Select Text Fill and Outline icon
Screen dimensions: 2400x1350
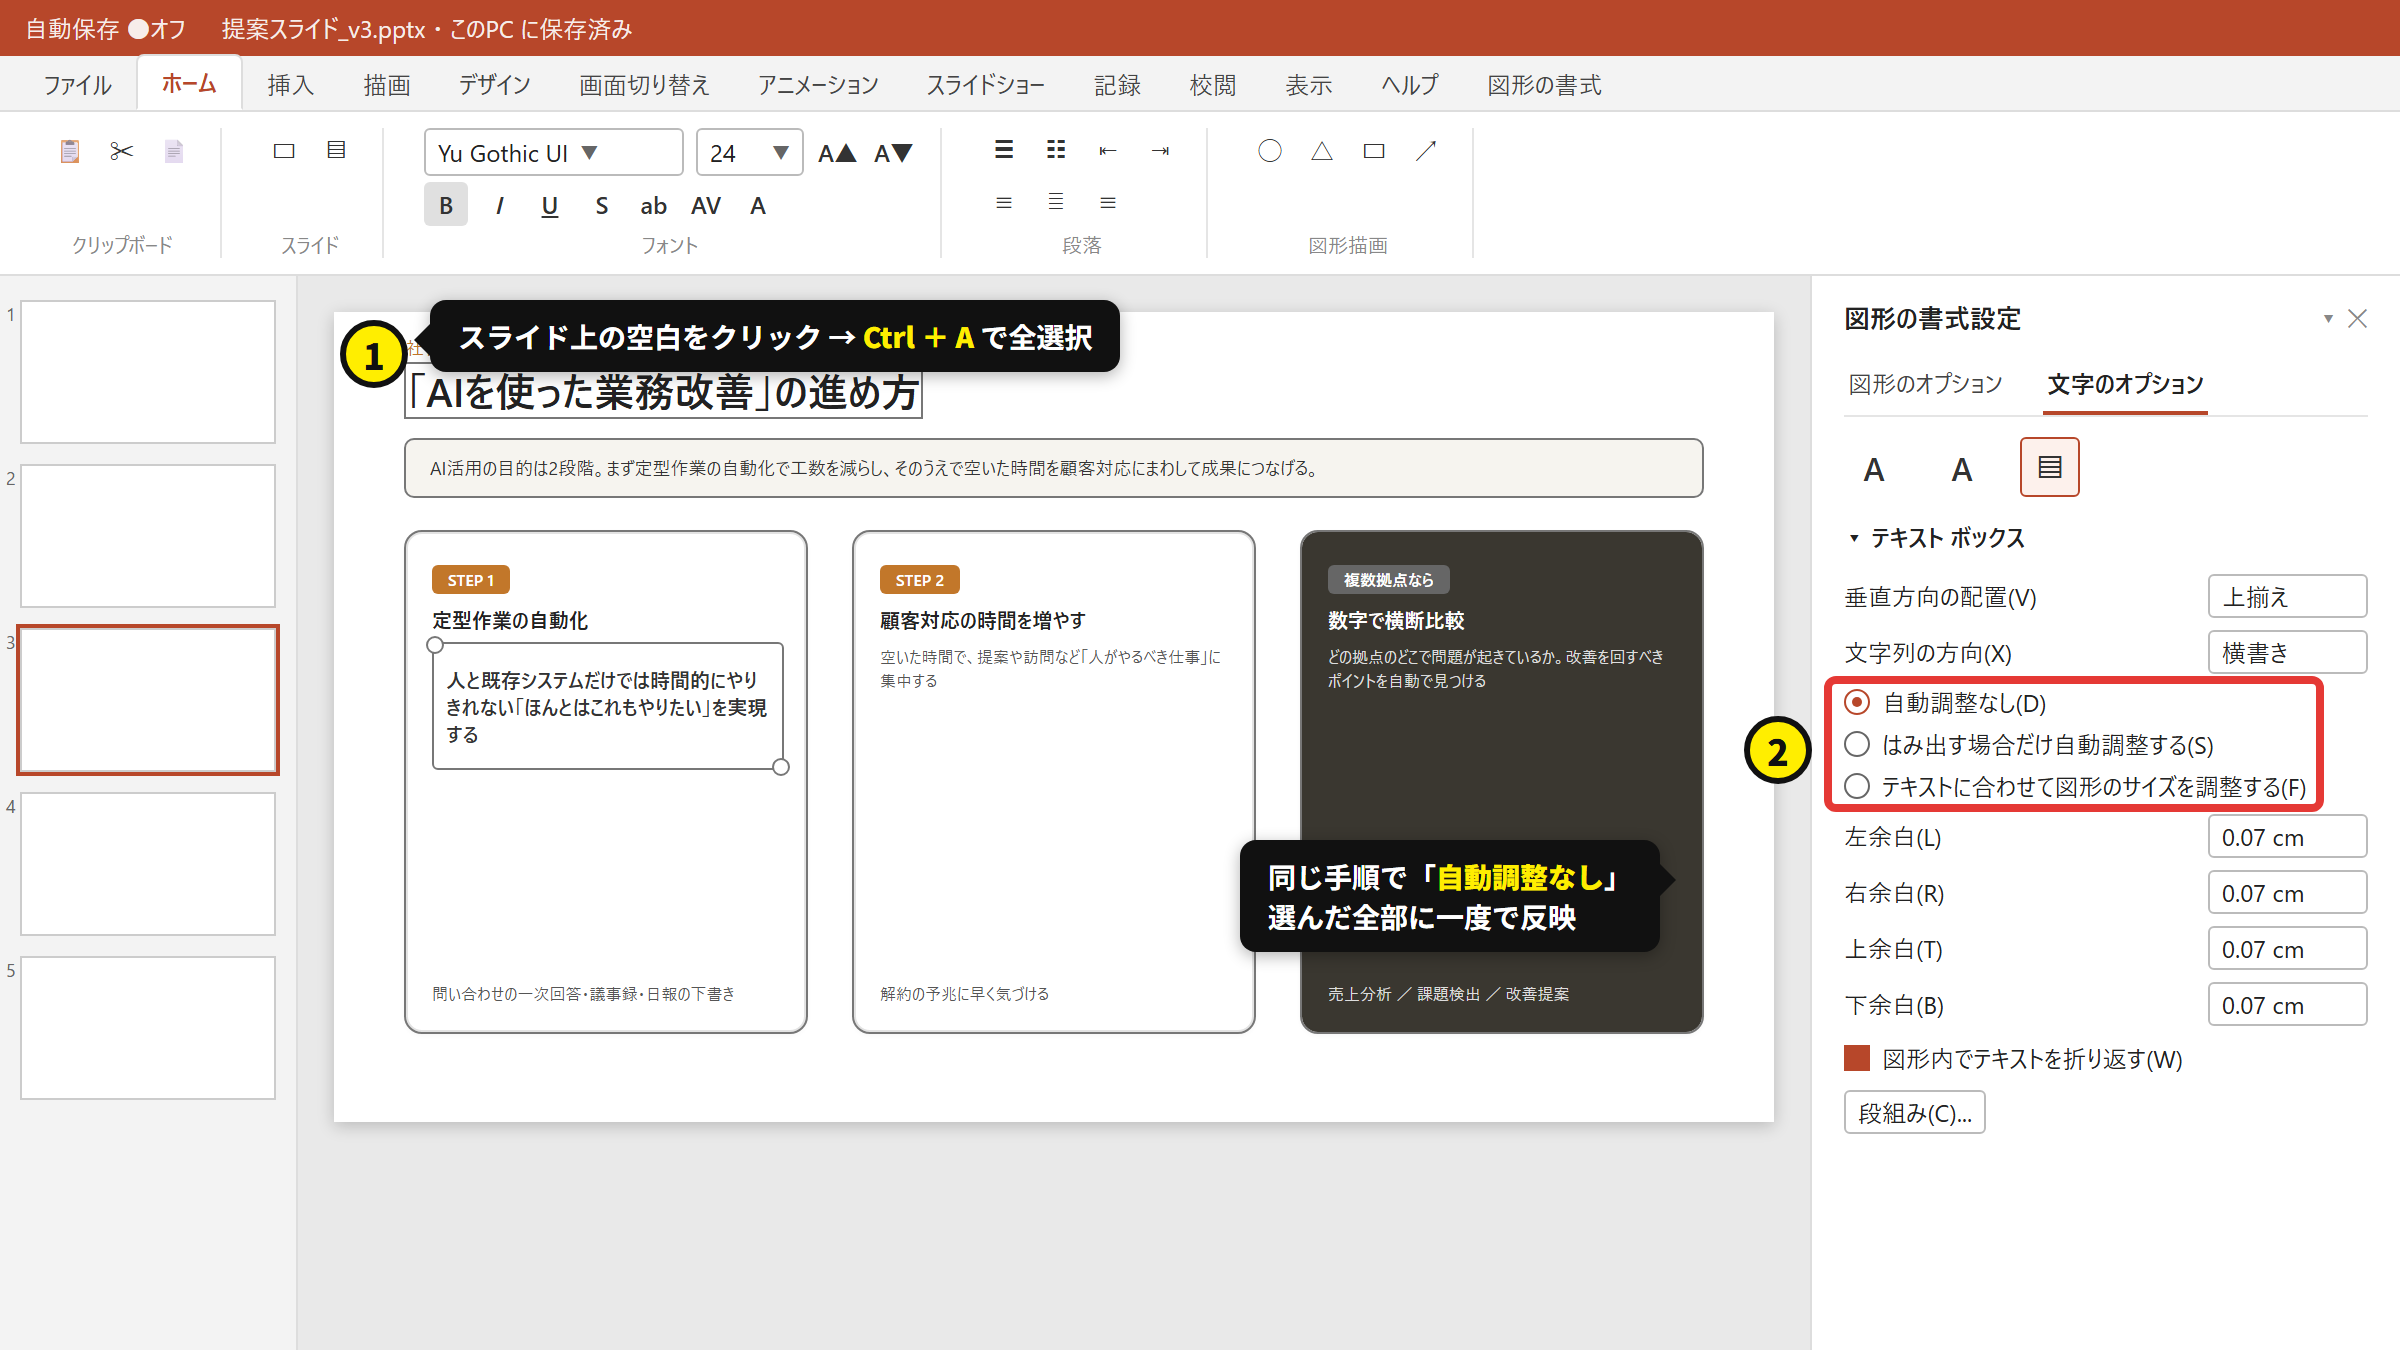click(x=1874, y=468)
